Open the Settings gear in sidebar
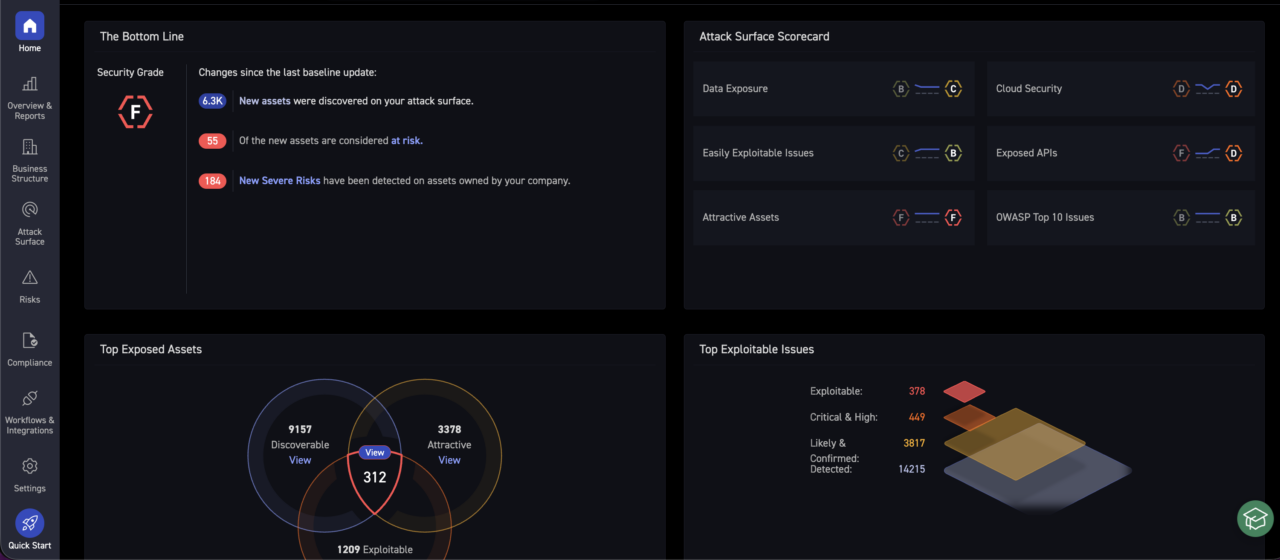Viewport: 1280px width, 560px height. pyautogui.click(x=29, y=467)
